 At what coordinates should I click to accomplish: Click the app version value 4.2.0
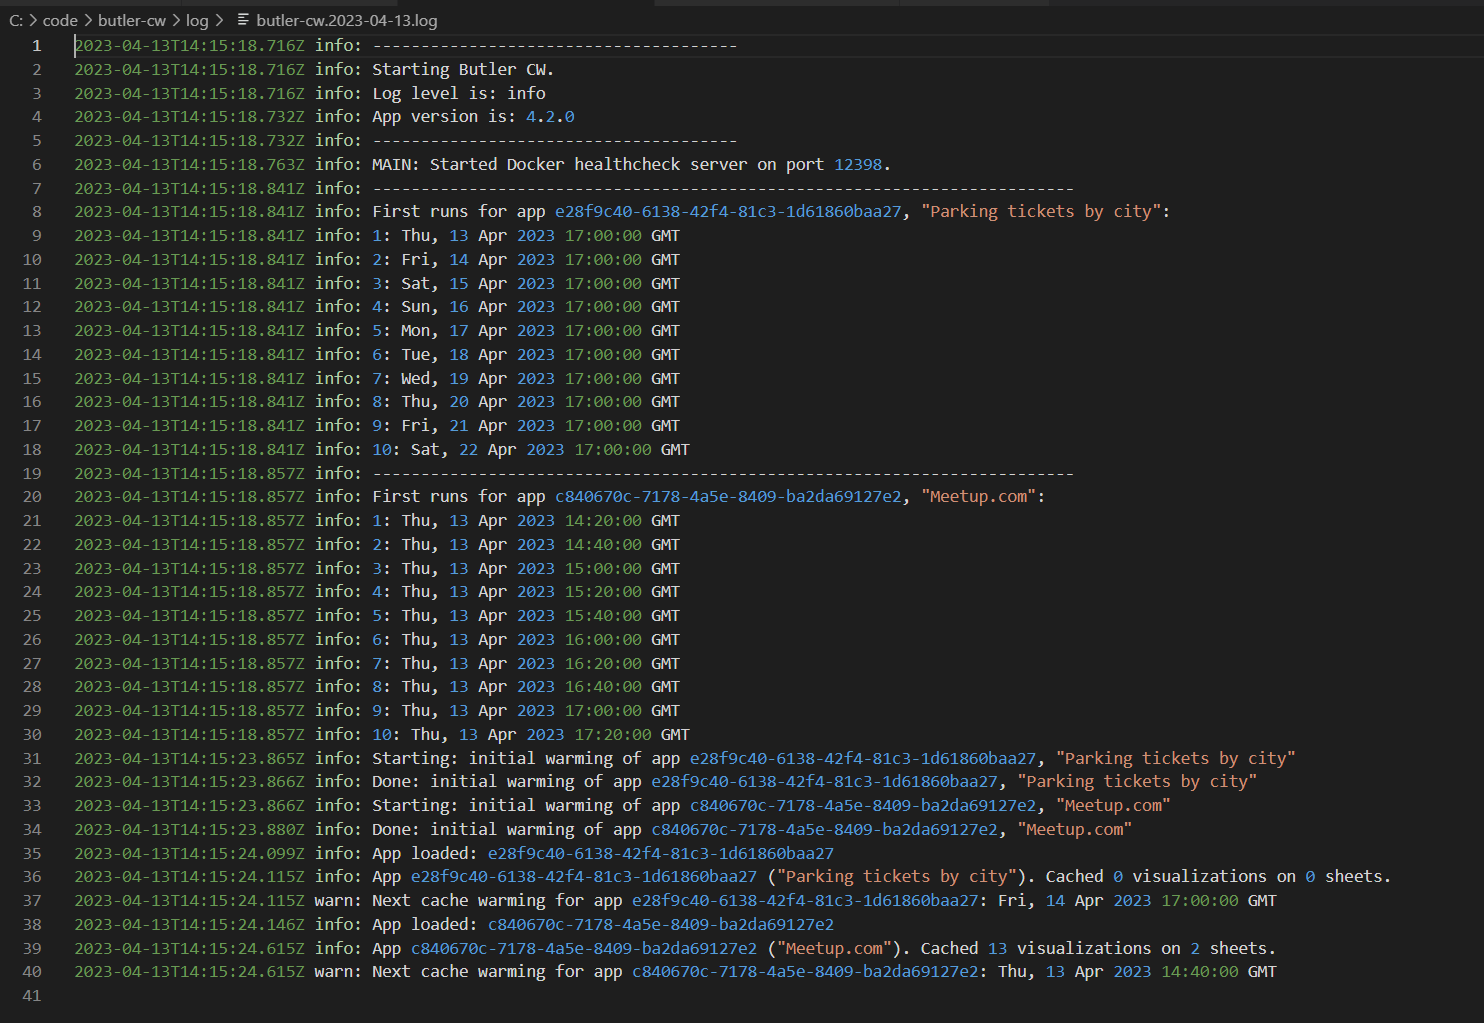click(x=550, y=116)
